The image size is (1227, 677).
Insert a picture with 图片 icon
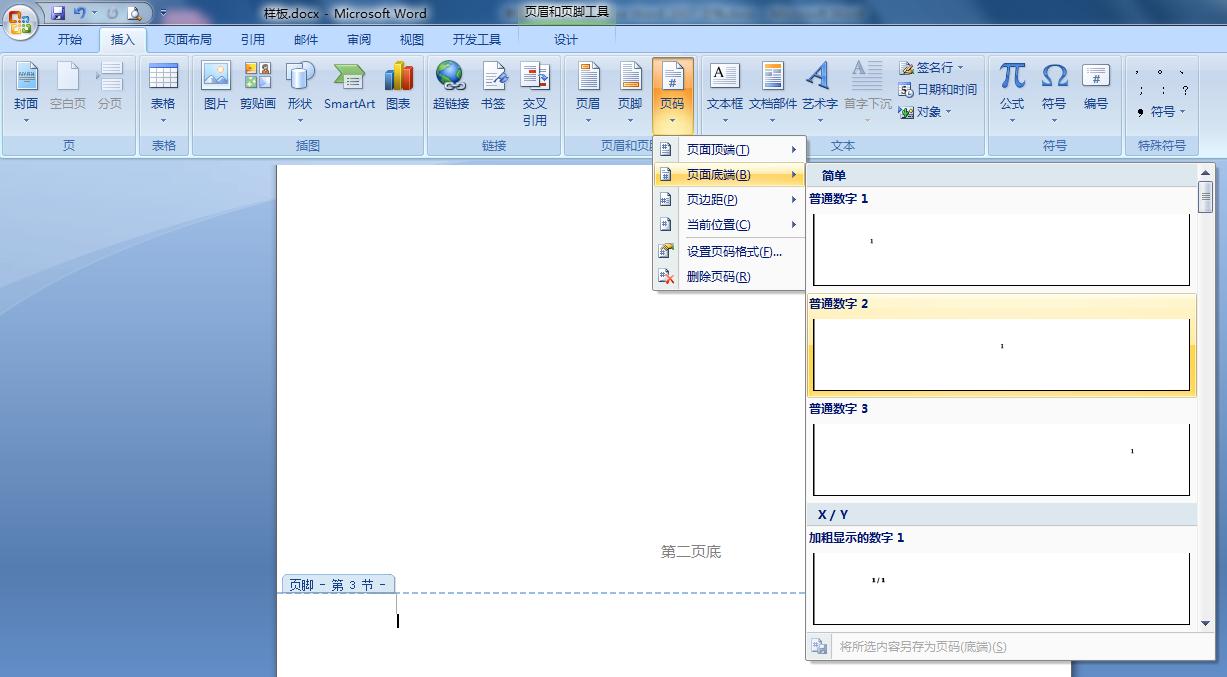coord(215,85)
